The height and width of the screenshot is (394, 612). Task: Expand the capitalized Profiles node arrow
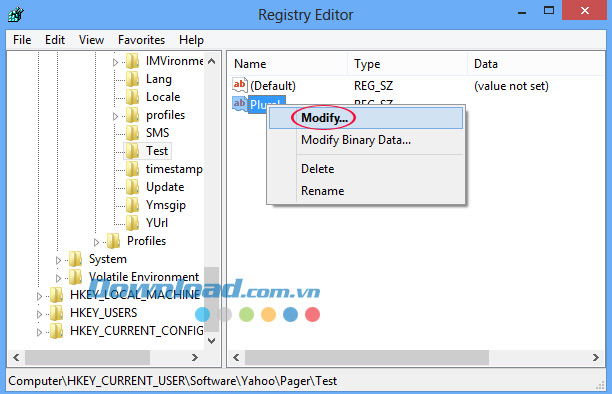tap(96, 242)
